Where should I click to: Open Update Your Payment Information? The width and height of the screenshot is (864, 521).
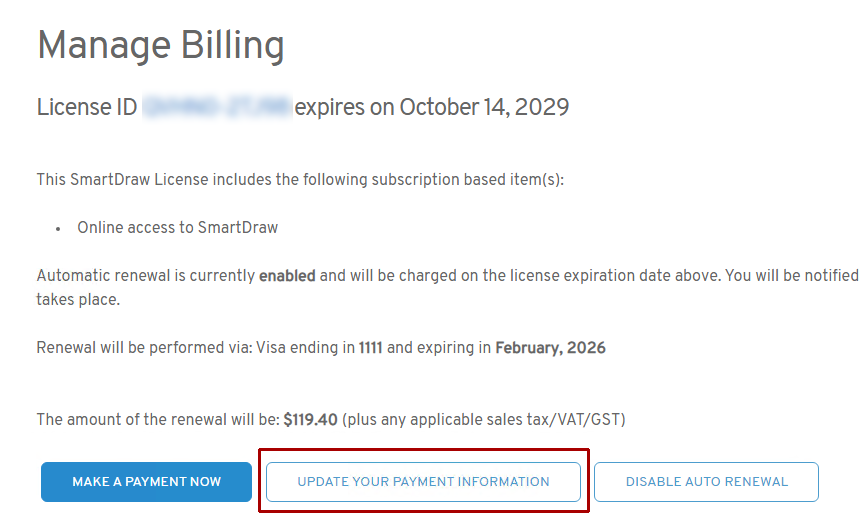[423, 482]
